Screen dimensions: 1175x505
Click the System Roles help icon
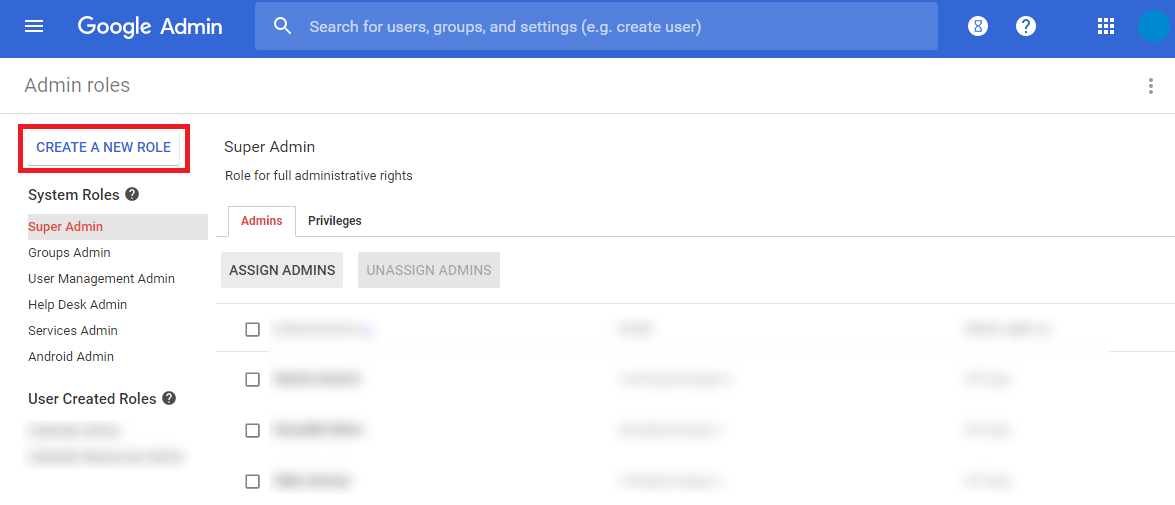tap(132, 194)
